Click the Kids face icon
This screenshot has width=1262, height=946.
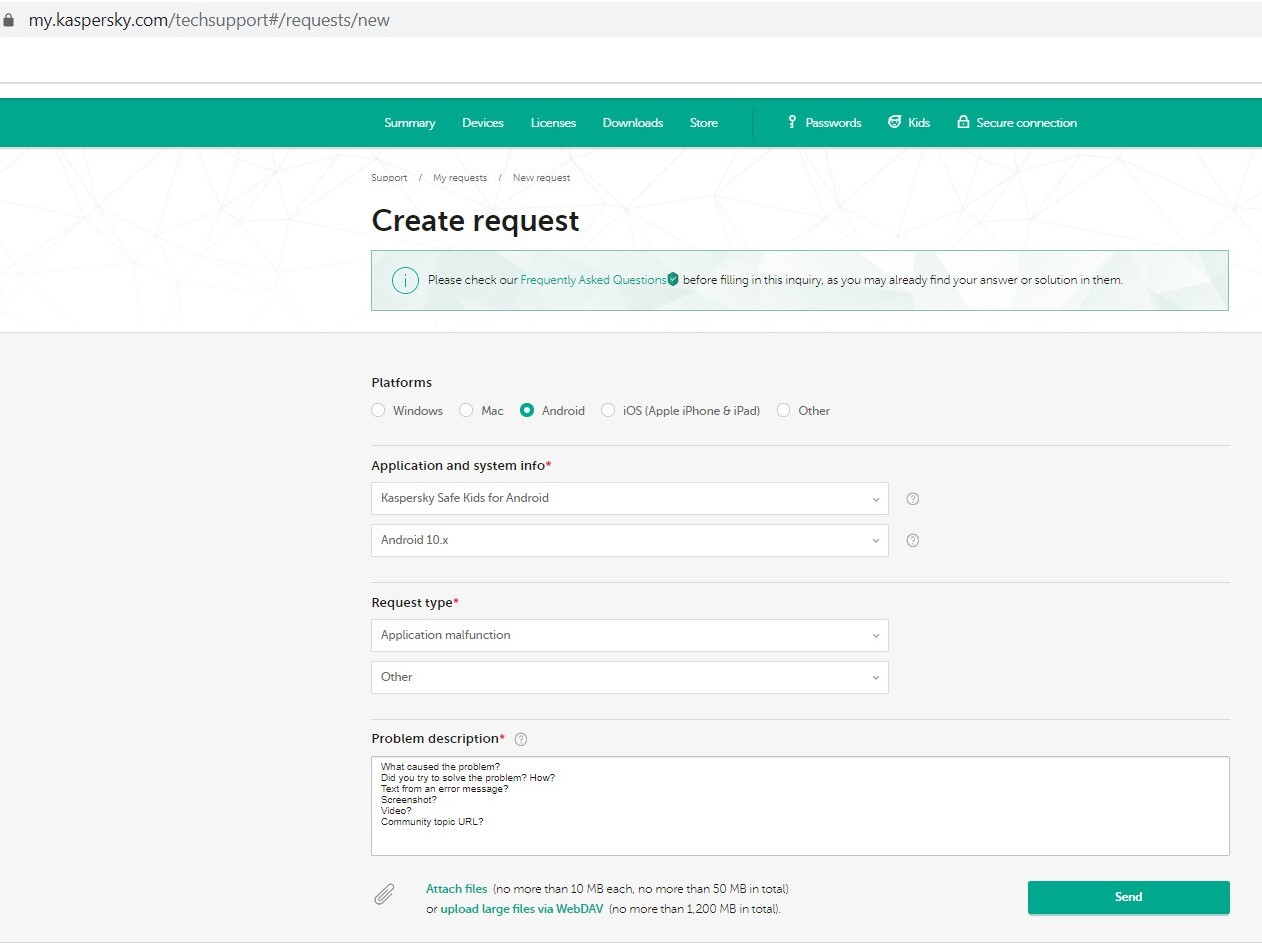click(894, 122)
